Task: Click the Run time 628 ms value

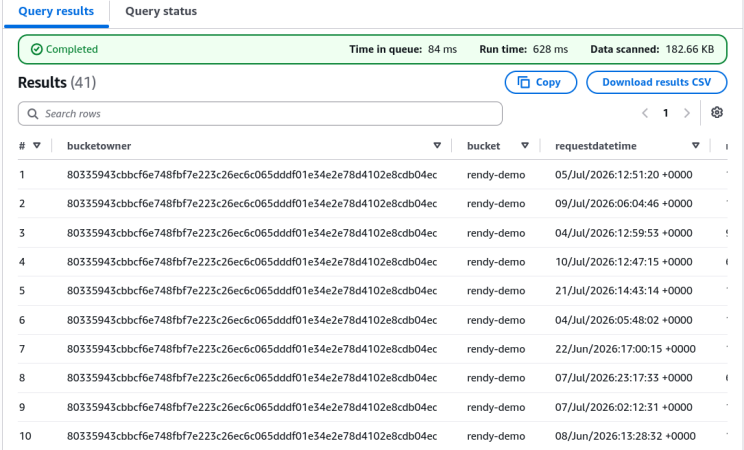Action: (550, 49)
